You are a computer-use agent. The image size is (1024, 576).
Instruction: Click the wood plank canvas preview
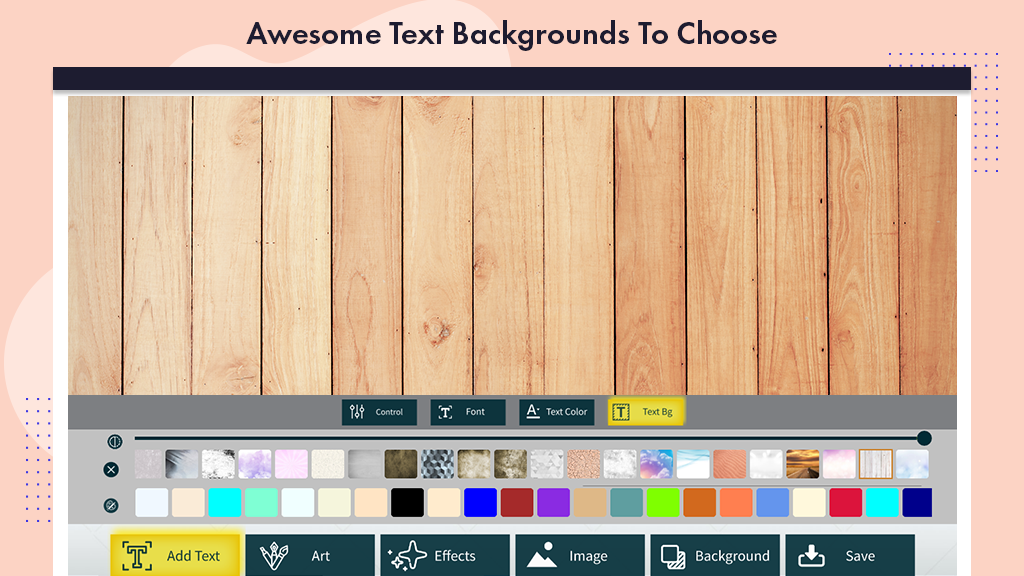pyautogui.click(x=512, y=246)
